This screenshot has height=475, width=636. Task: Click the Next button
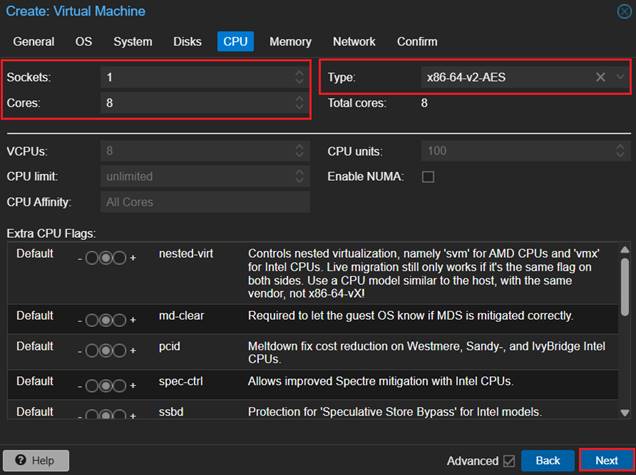[x=606, y=460]
